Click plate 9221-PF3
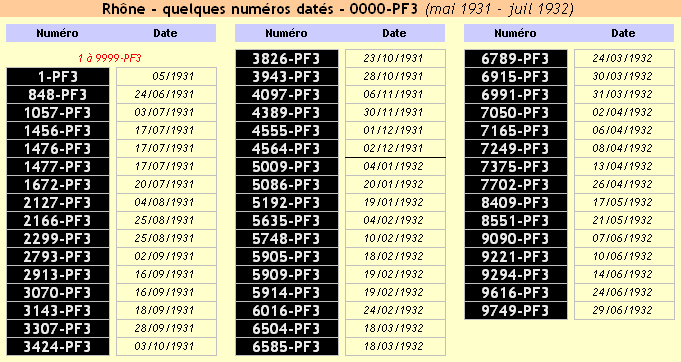The width and height of the screenshot is (681, 362). pyautogui.click(x=516, y=257)
